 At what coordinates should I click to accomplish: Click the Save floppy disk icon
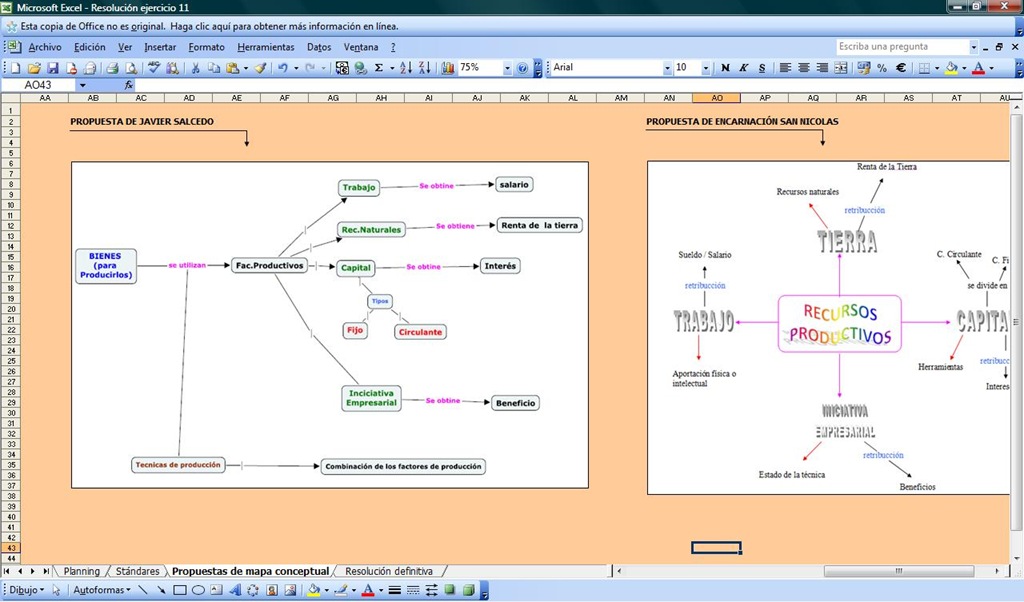(x=53, y=68)
